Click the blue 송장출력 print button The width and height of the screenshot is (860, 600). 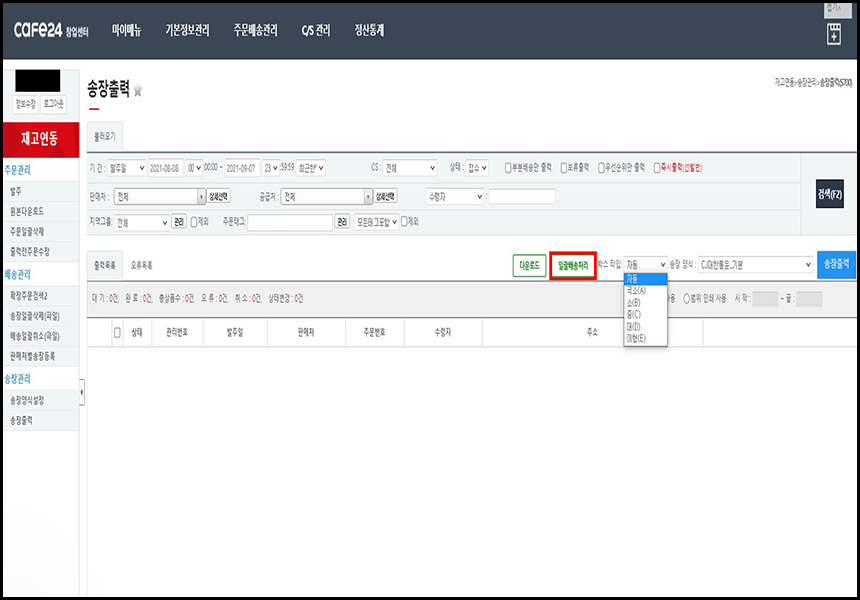(836, 265)
